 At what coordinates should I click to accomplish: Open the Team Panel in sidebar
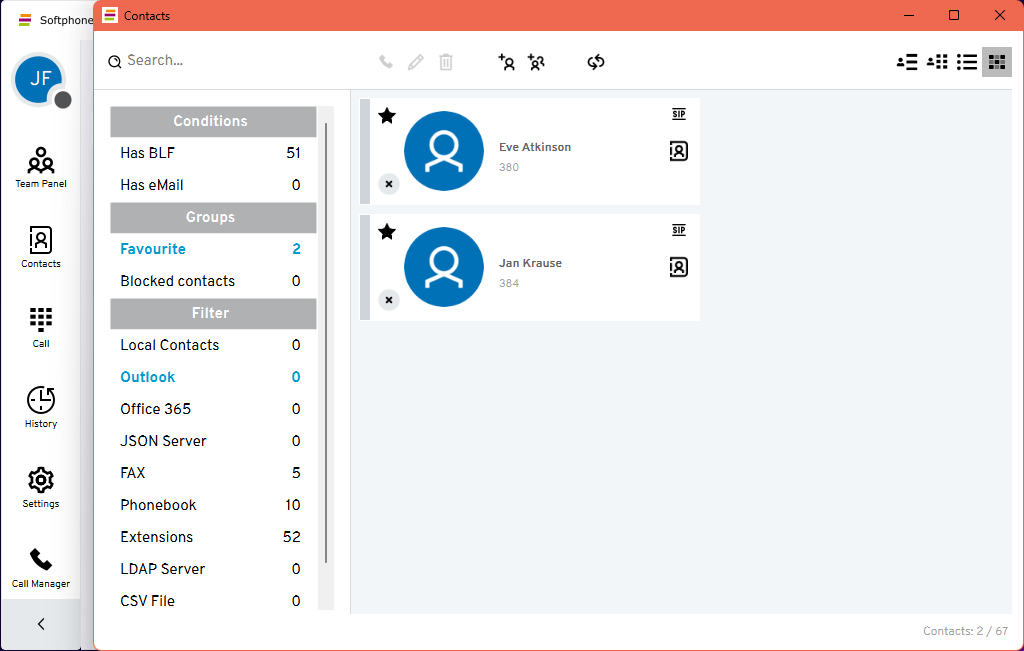[x=41, y=167]
